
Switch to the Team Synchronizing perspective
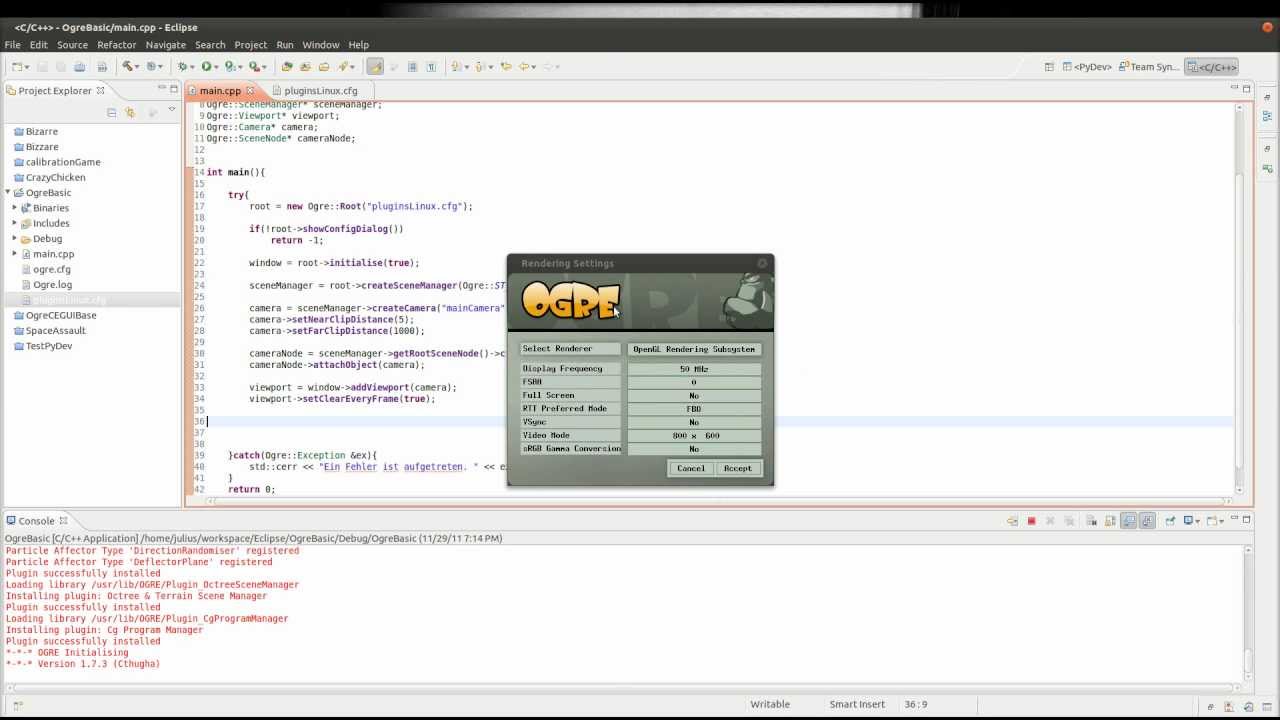[x=1148, y=67]
